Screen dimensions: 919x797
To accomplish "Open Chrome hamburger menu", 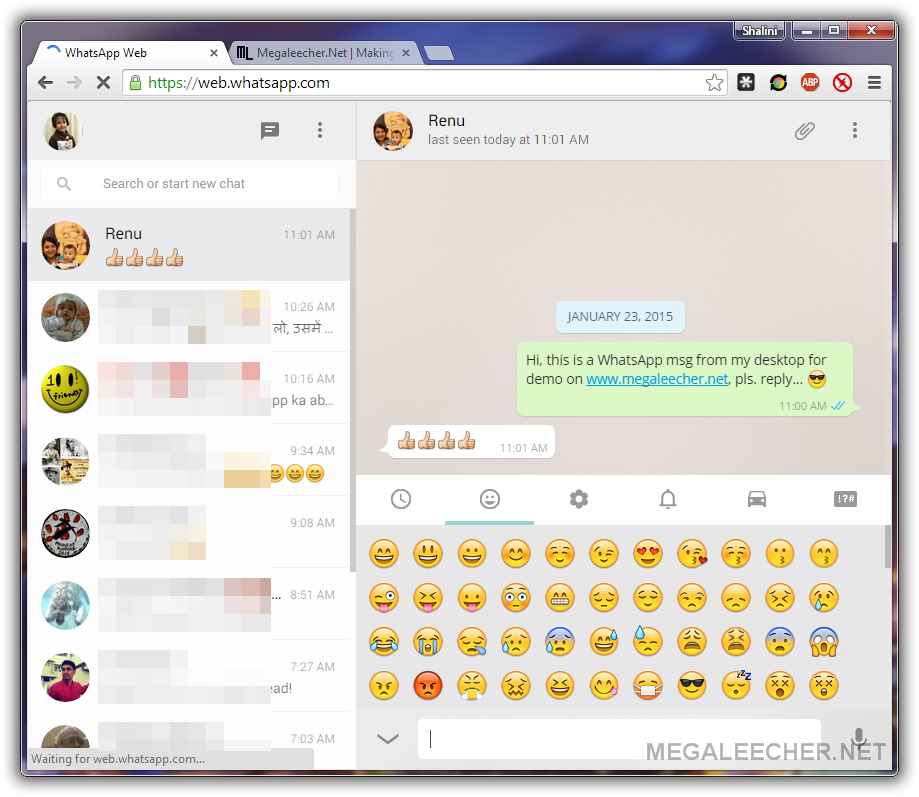I will (x=874, y=83).
